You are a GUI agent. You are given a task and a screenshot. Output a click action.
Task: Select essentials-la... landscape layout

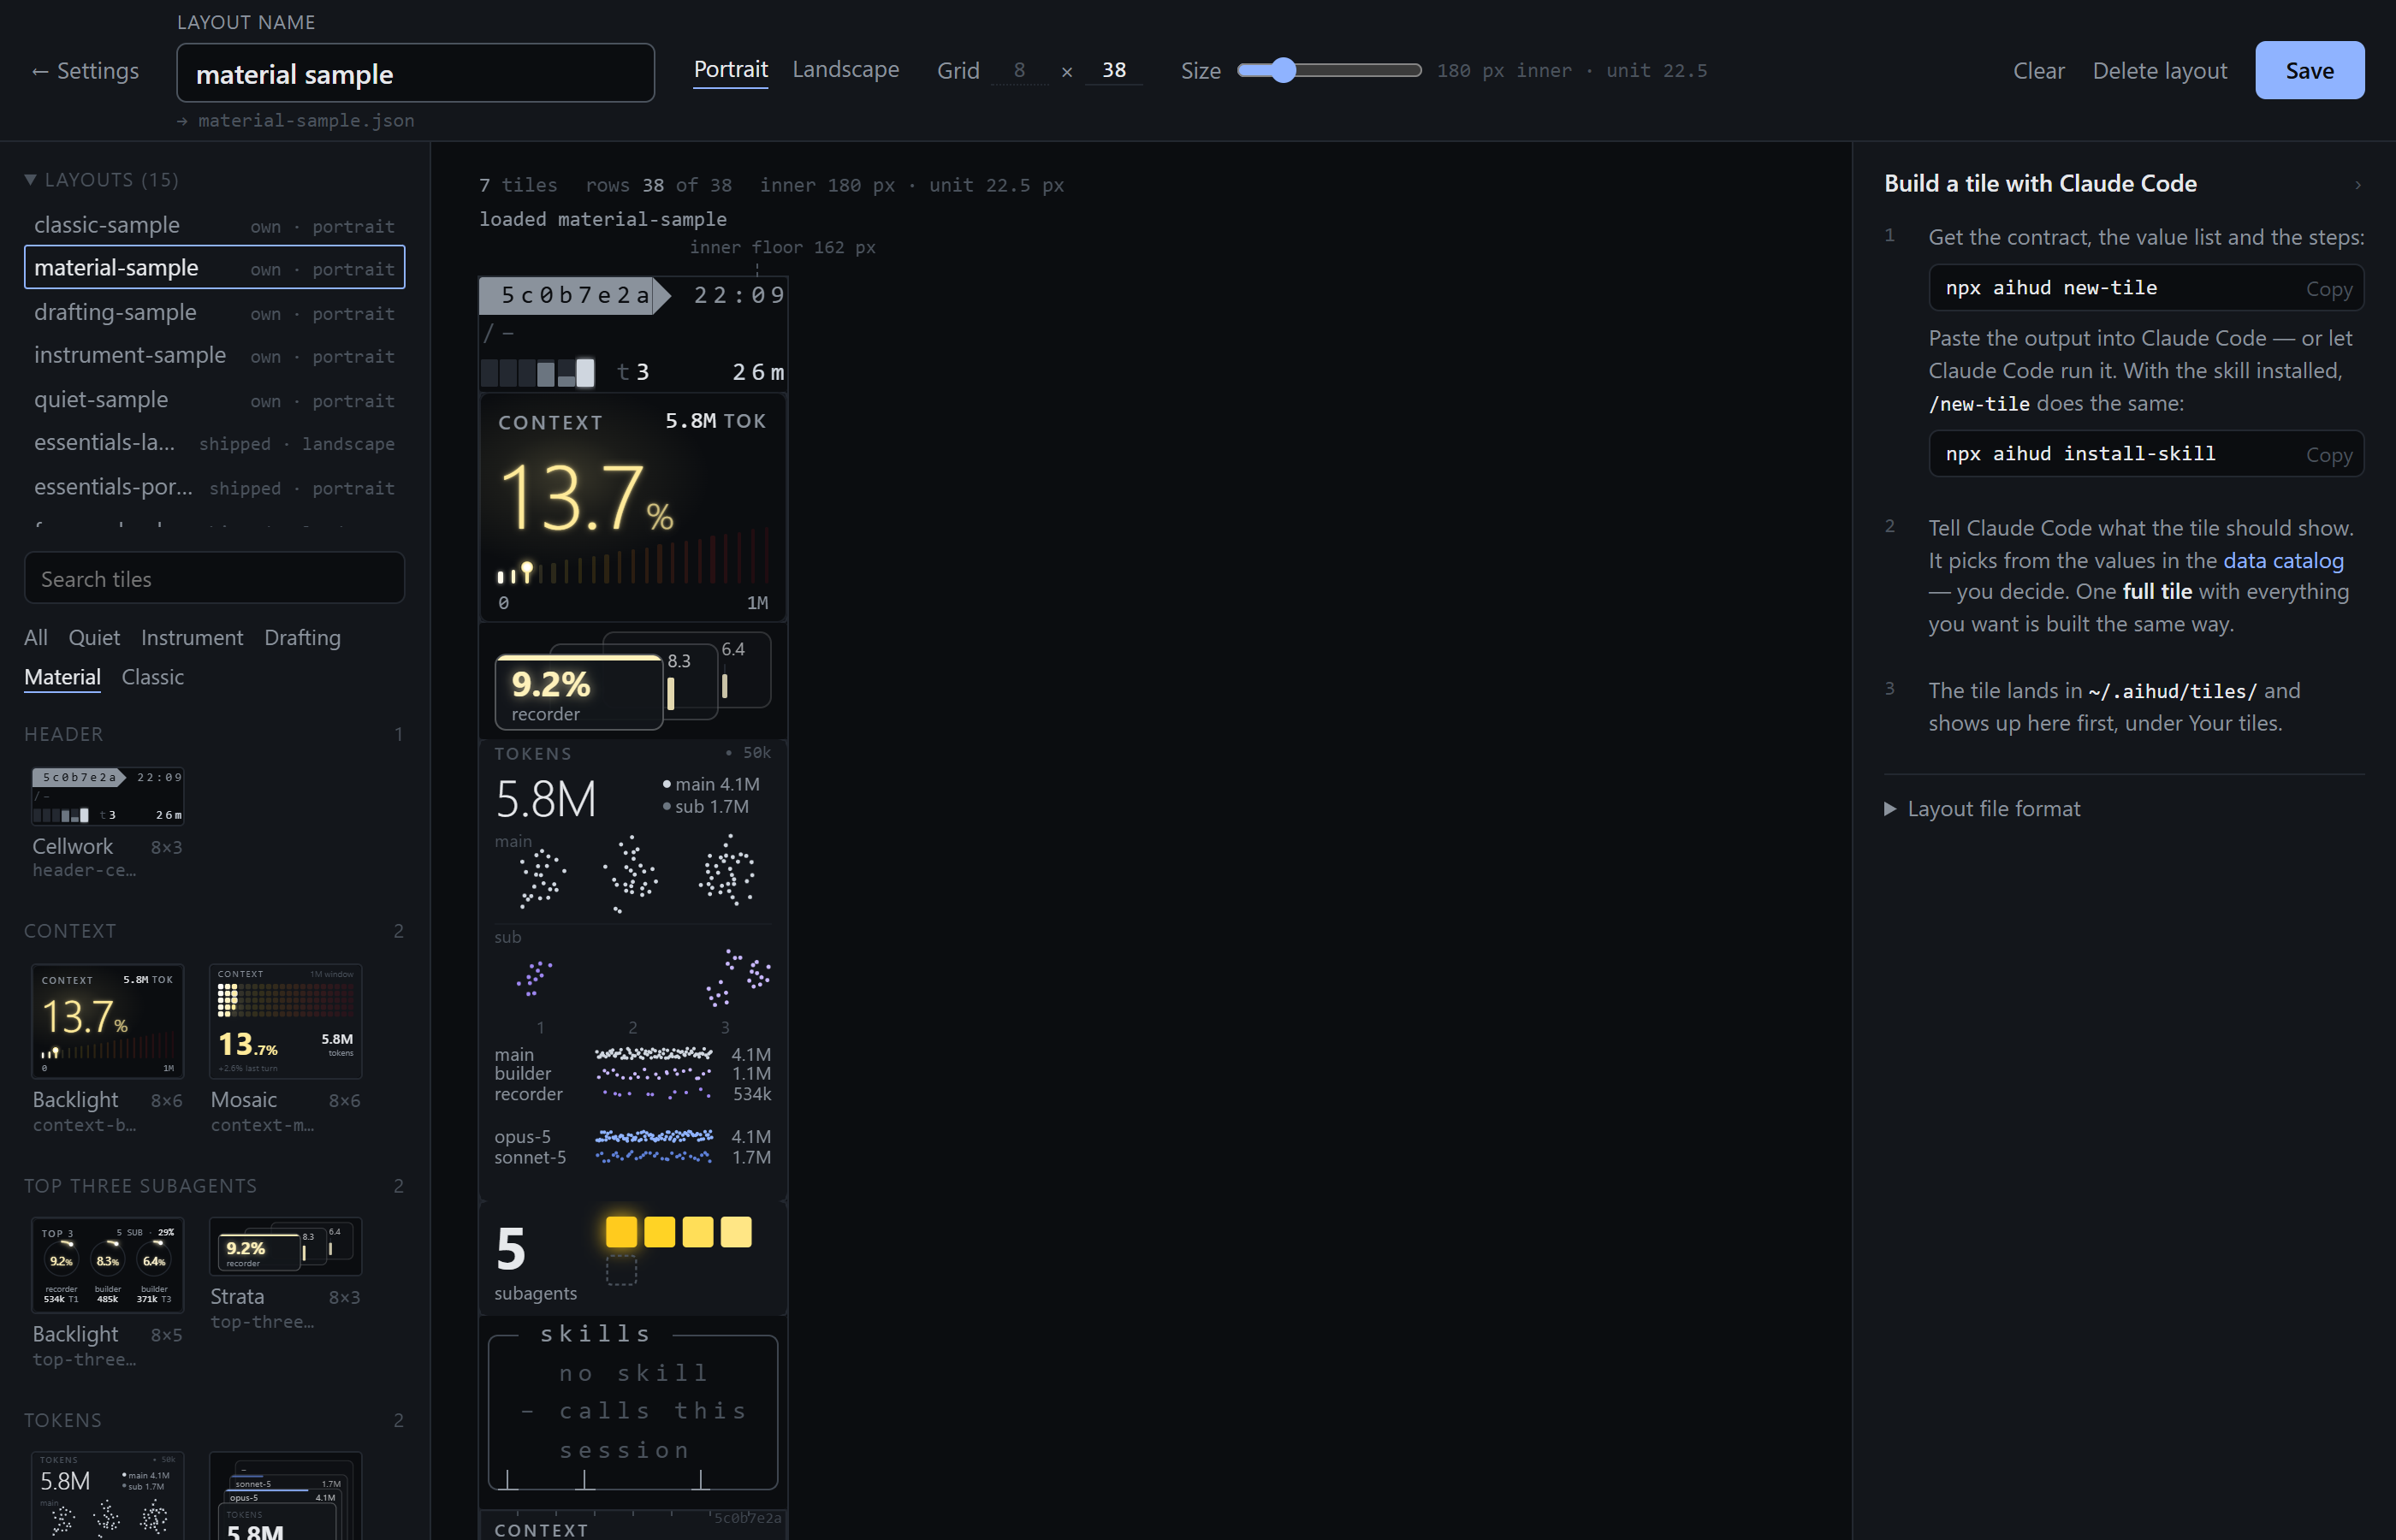214,443
